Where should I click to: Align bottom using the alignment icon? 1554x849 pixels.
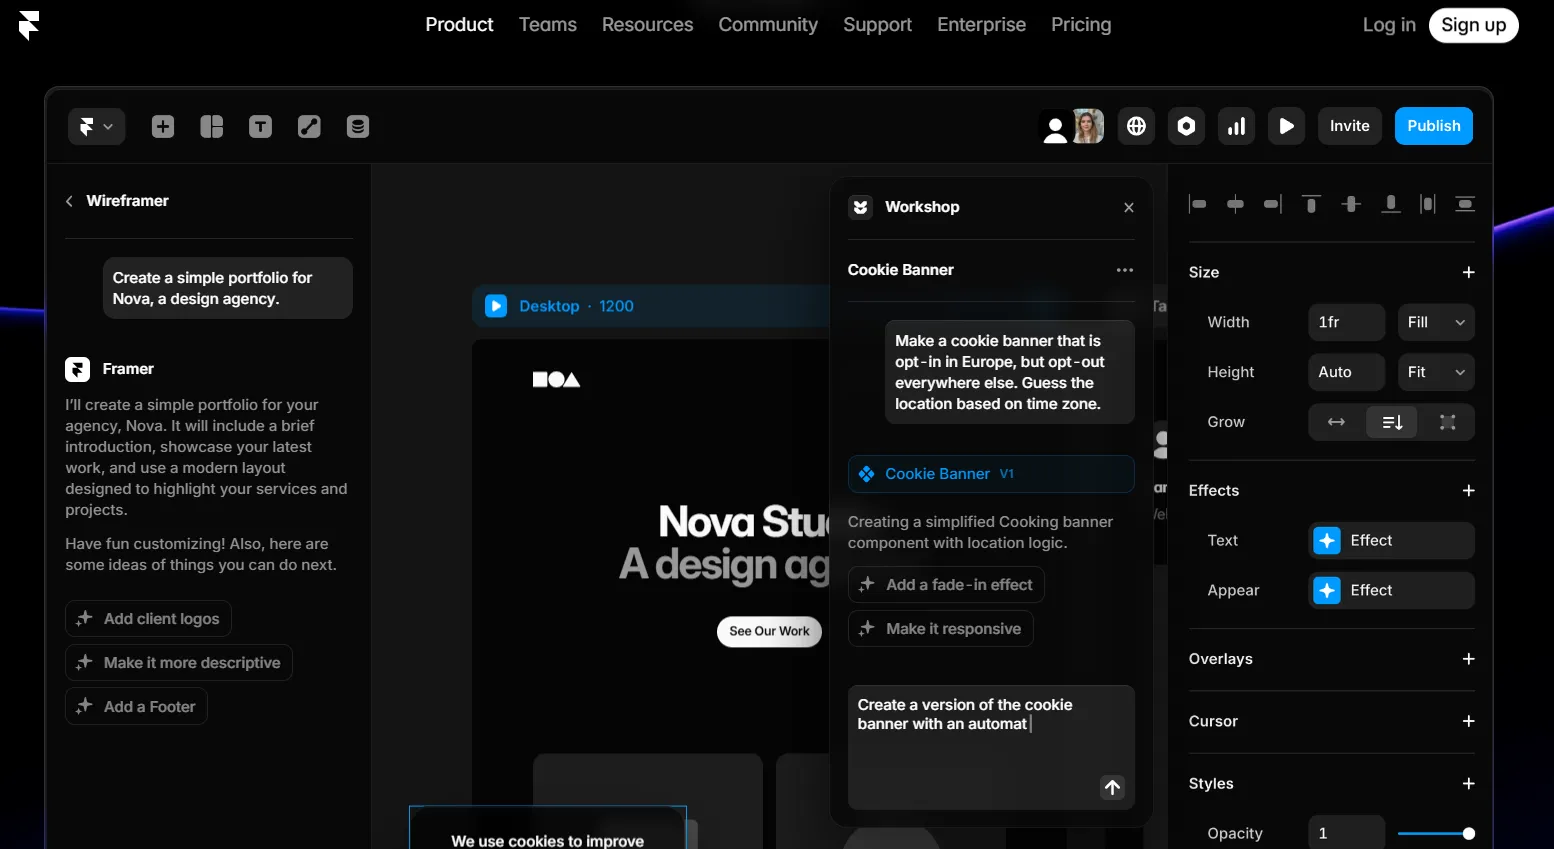pos(1390,204)
